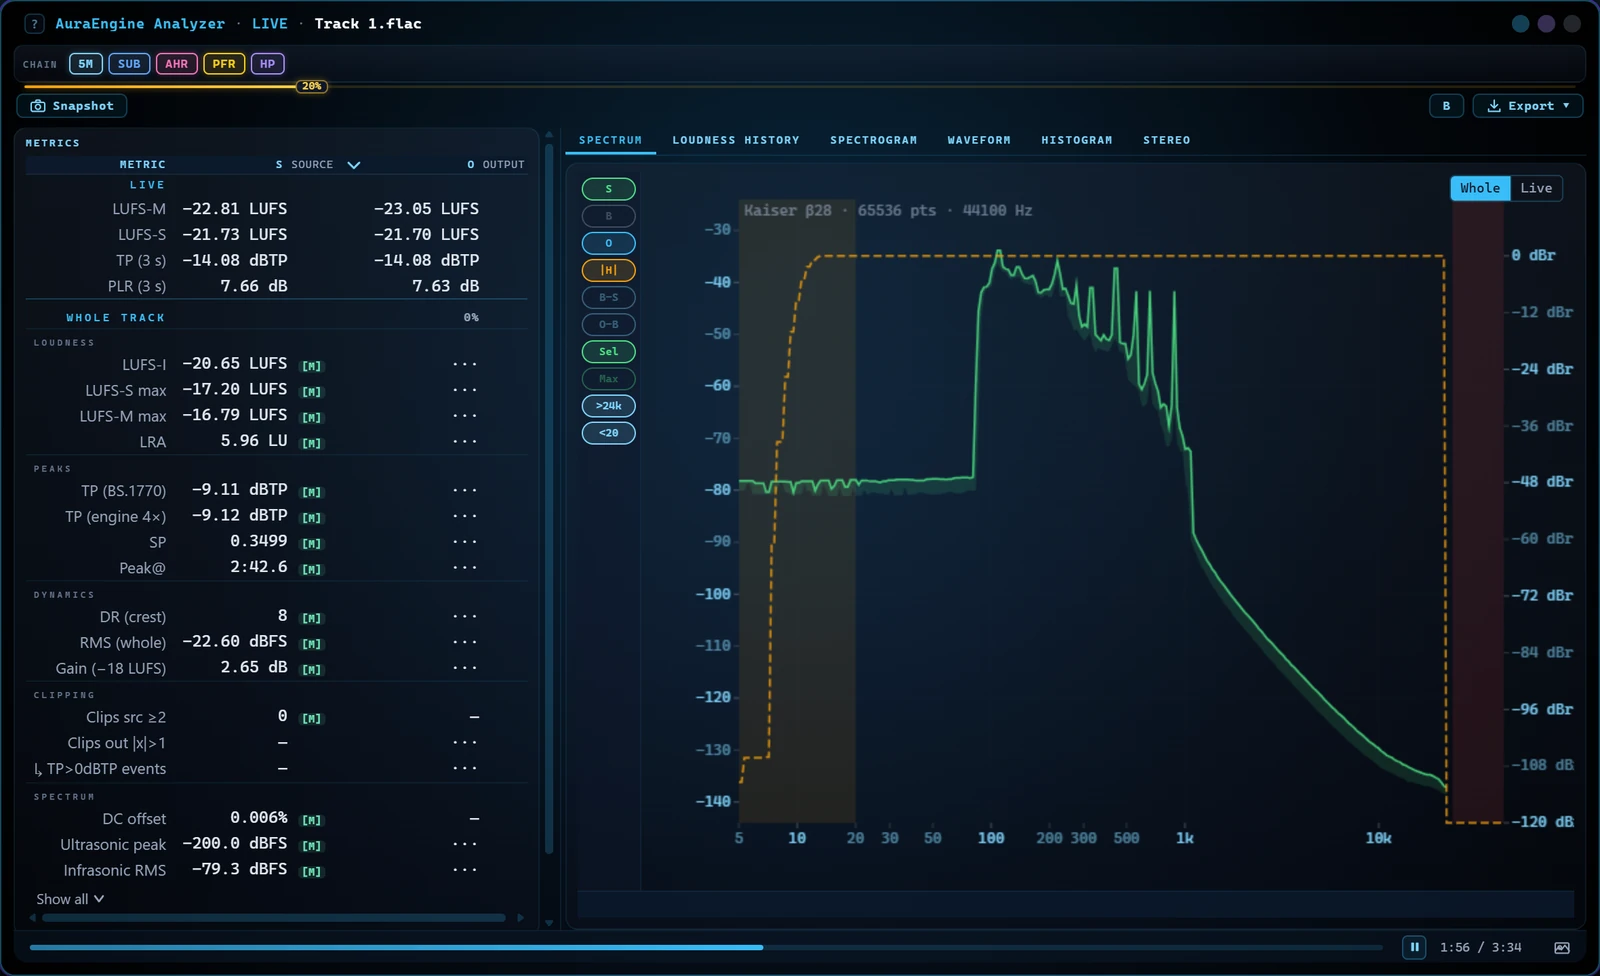Click the LUFS-M source value −22.81 LUFS

235,209
